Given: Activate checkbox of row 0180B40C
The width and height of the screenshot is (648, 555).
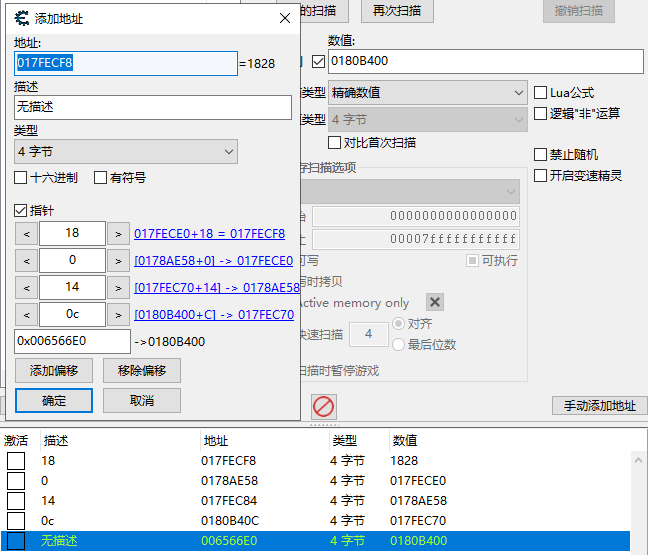Looking at the screenshot, I should pos(16,520).
